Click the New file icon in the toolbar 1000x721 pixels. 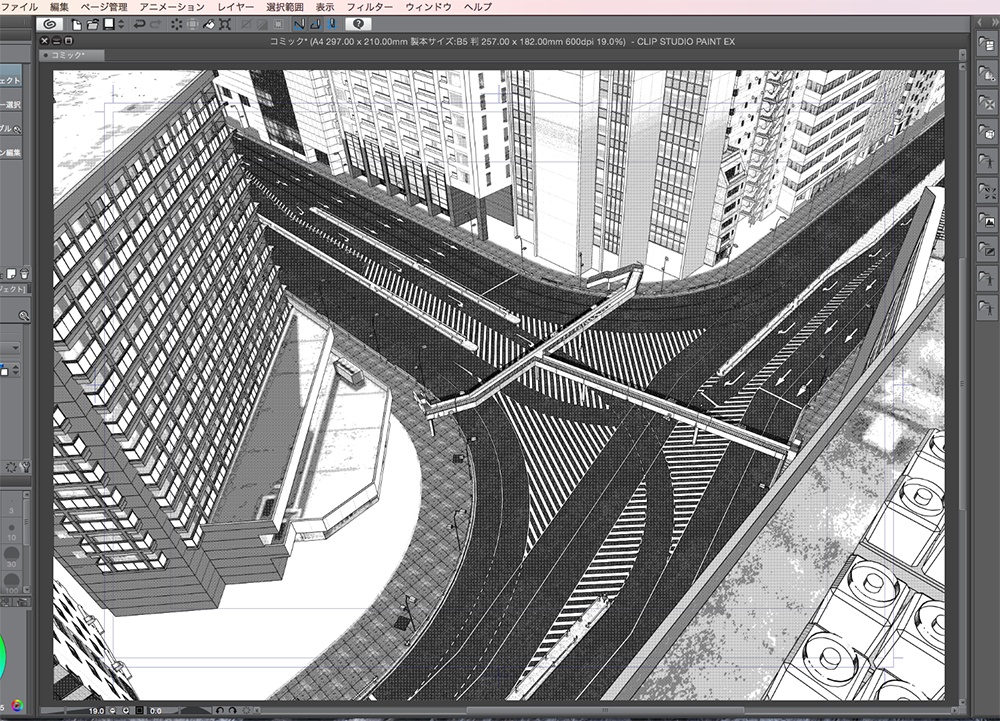(x=75, y=25)
